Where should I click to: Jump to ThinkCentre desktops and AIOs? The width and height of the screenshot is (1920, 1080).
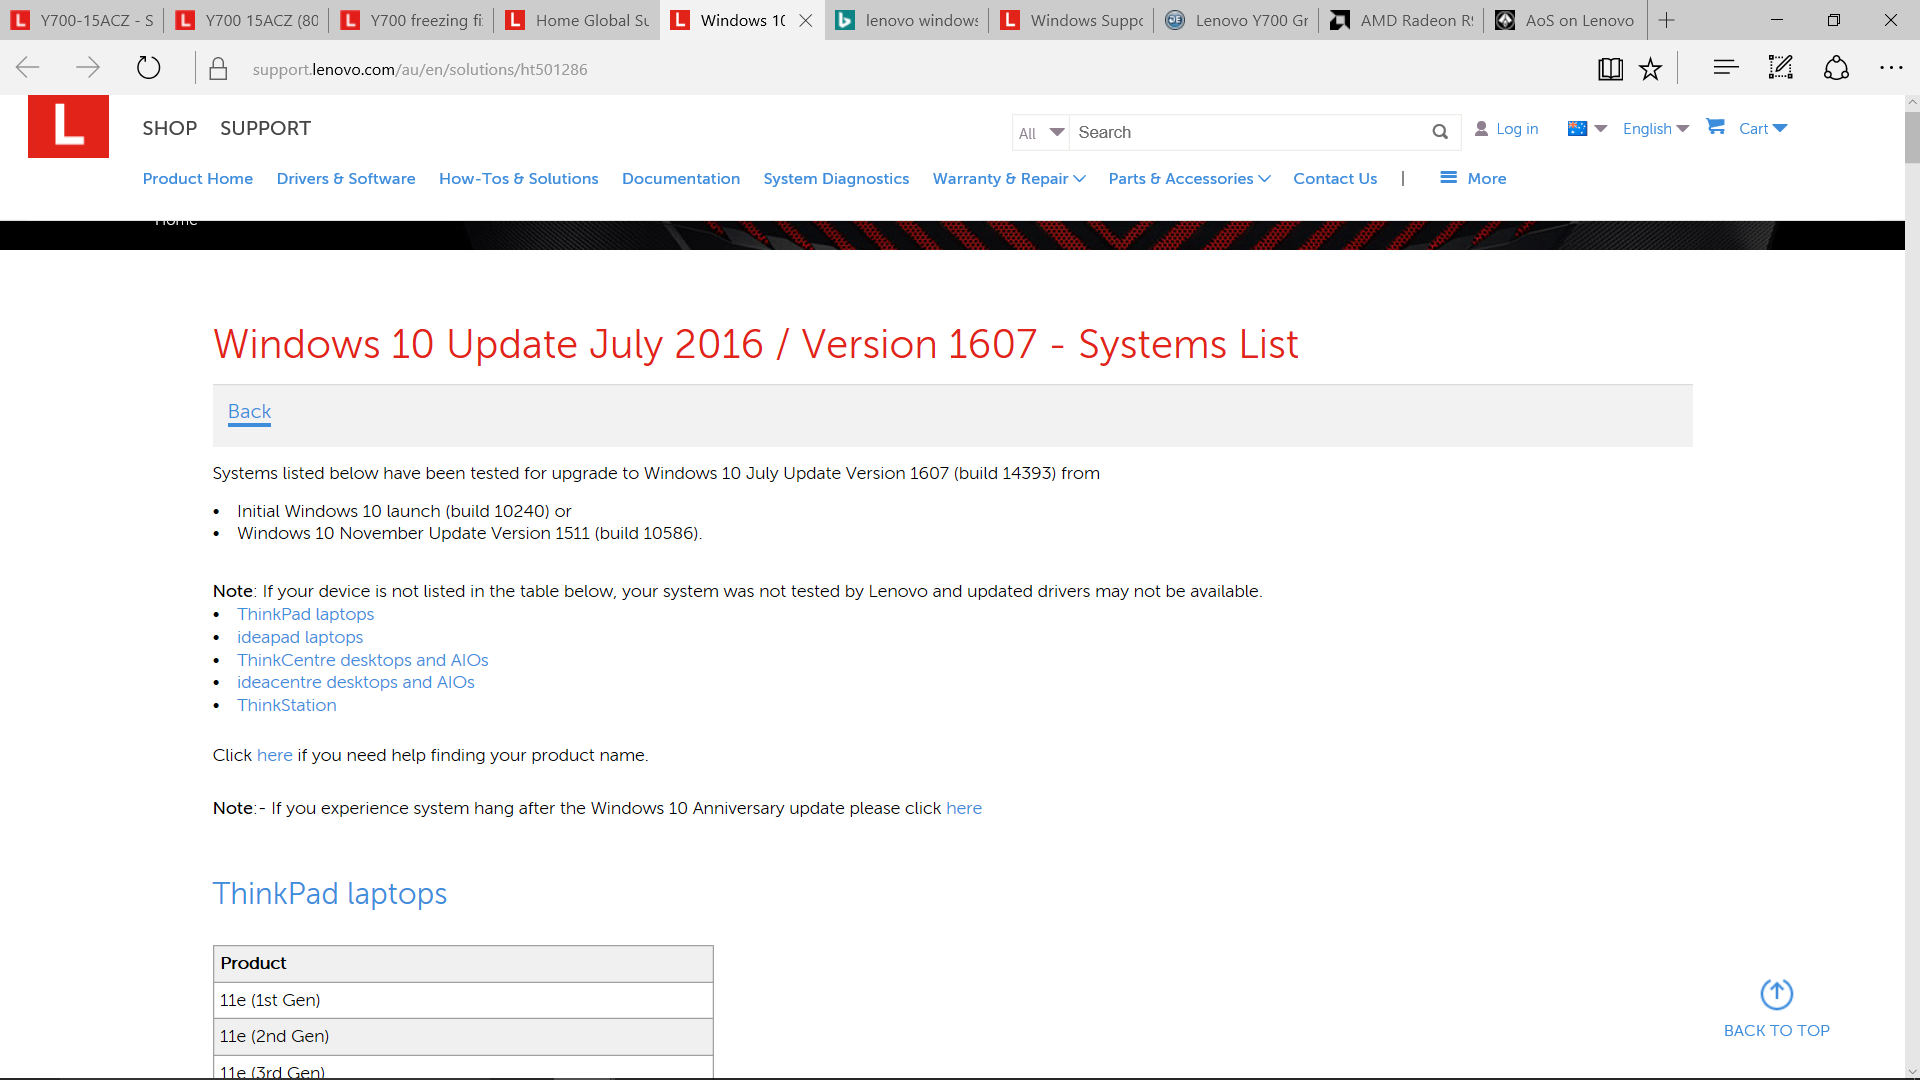pyautogui.click(x=363, y=660)
